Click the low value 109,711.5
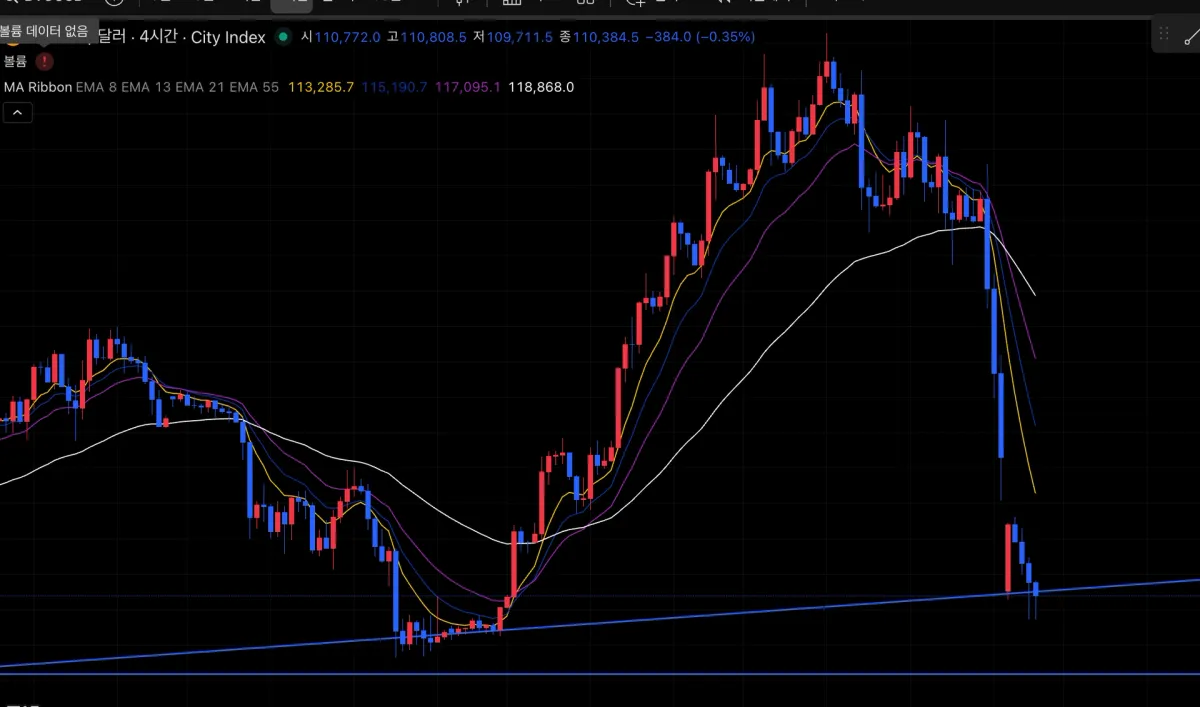1200x707 pixels. [519, 37]
